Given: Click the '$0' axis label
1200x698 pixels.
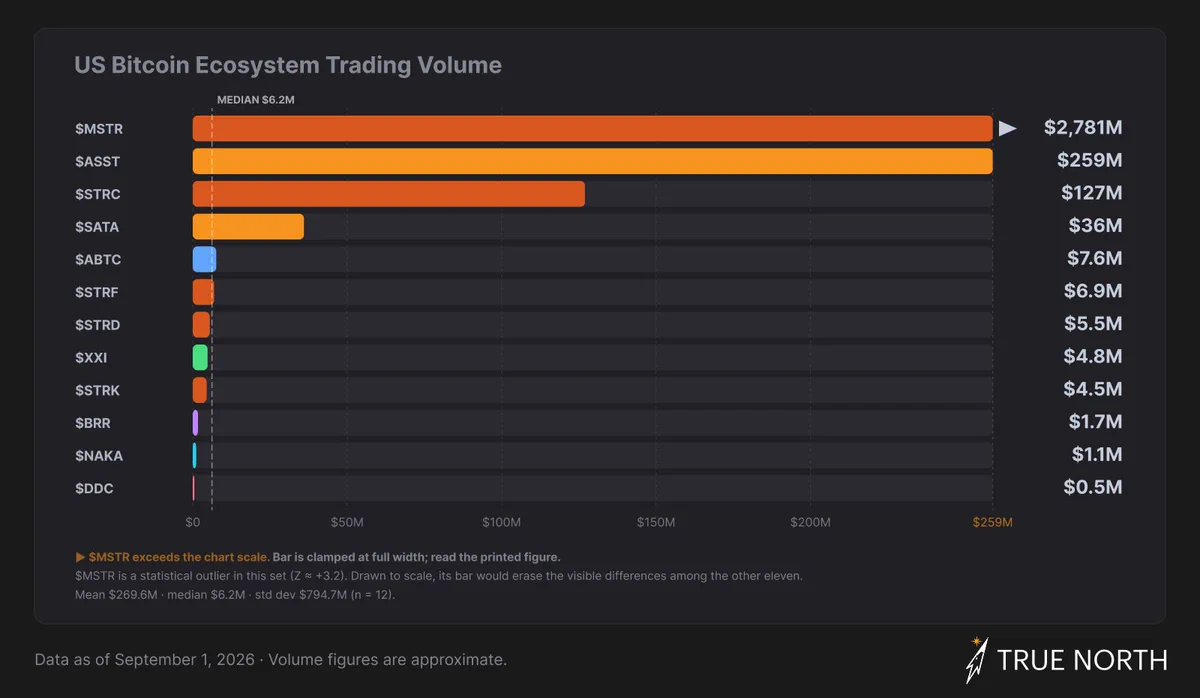Looking at the screenshot, I should click(x=193, y=522).
